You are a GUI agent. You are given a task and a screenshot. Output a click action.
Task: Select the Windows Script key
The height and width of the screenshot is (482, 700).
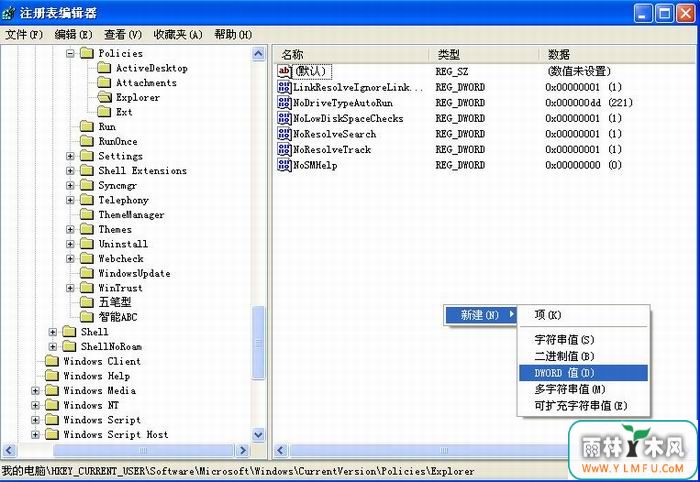[102, 420]
